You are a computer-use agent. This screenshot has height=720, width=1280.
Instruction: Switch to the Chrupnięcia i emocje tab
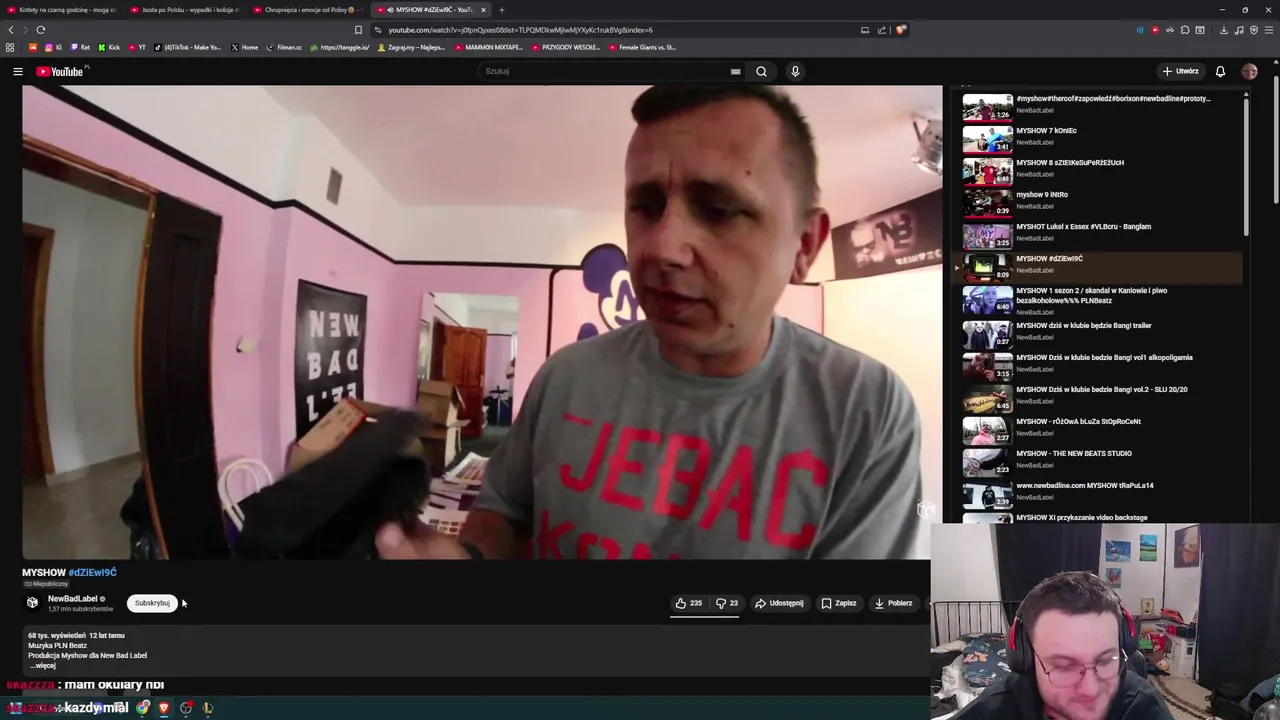tap(310, 10)
